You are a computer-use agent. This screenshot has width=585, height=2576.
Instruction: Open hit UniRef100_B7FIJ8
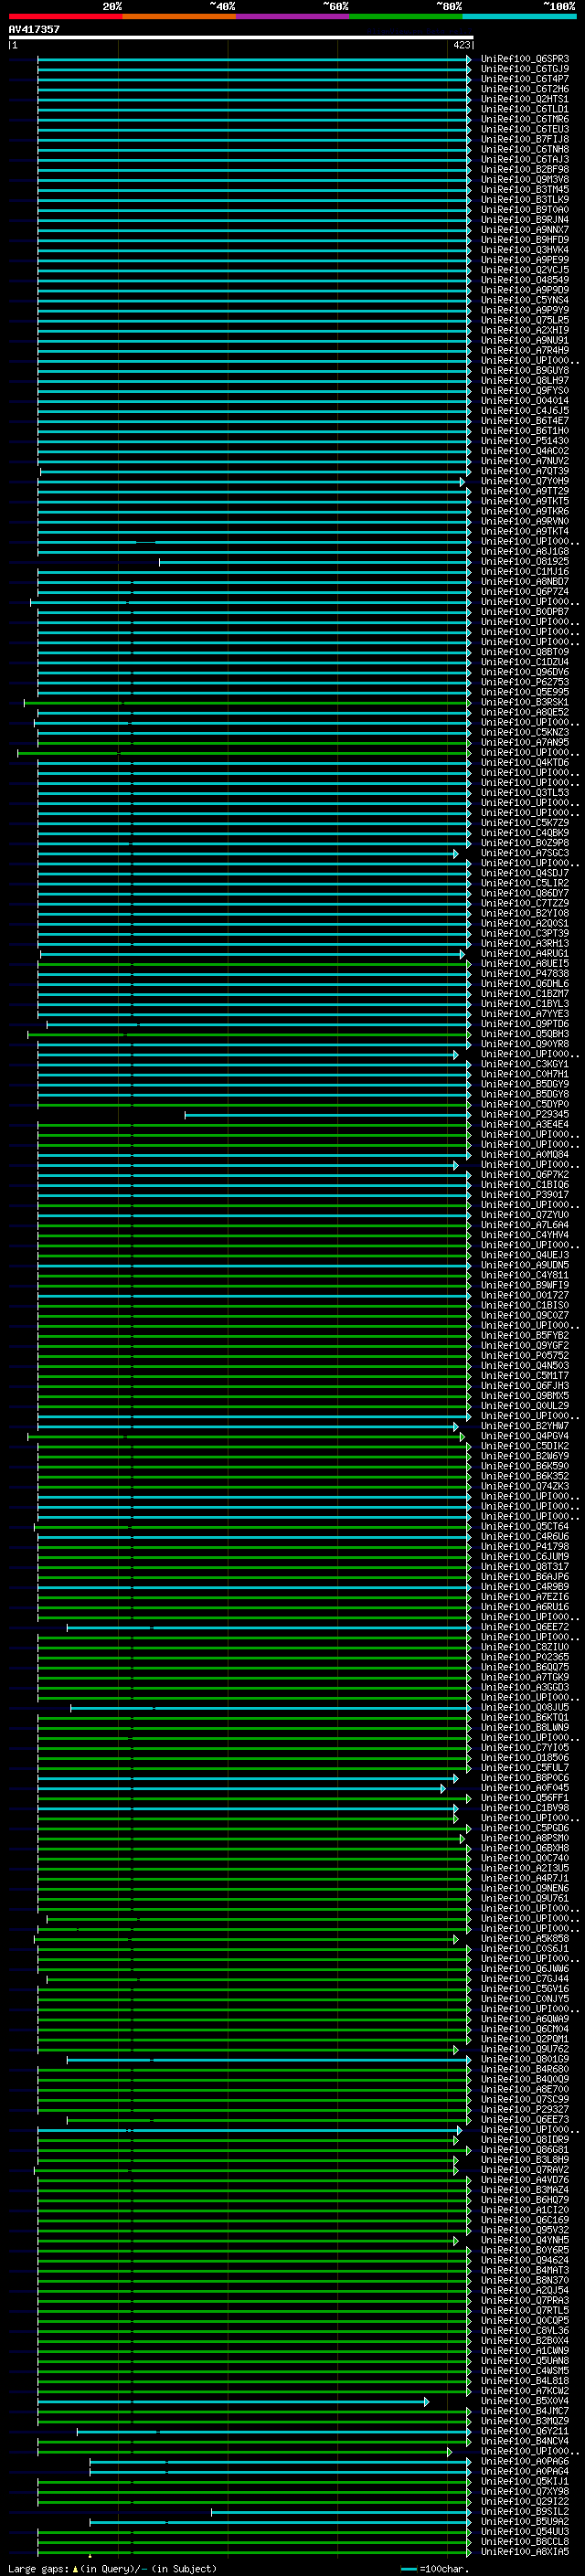click(x=524, y=139)
